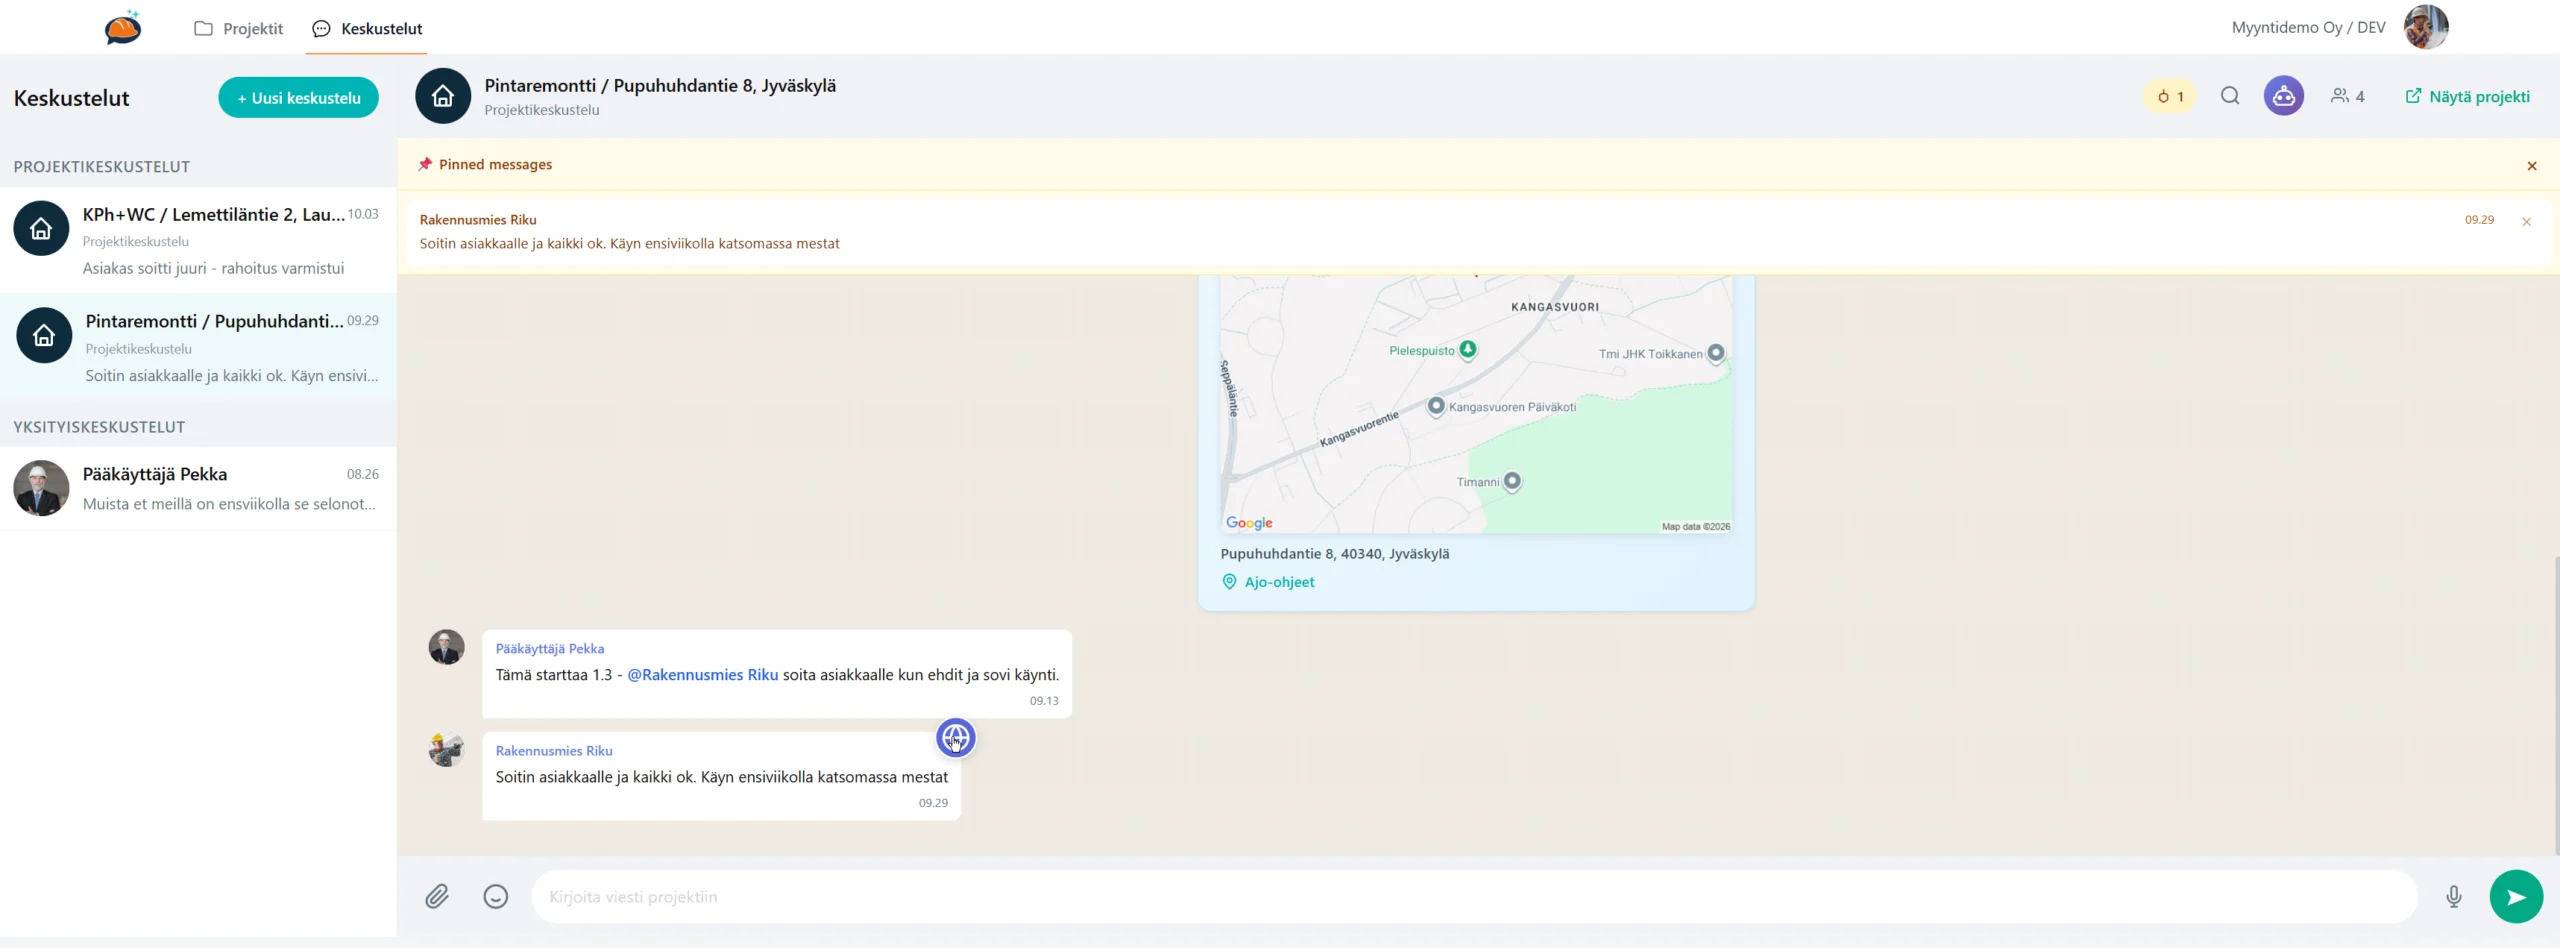Select the Keskustelut tab
The image size is (2560, 948).
click(367, 28)
